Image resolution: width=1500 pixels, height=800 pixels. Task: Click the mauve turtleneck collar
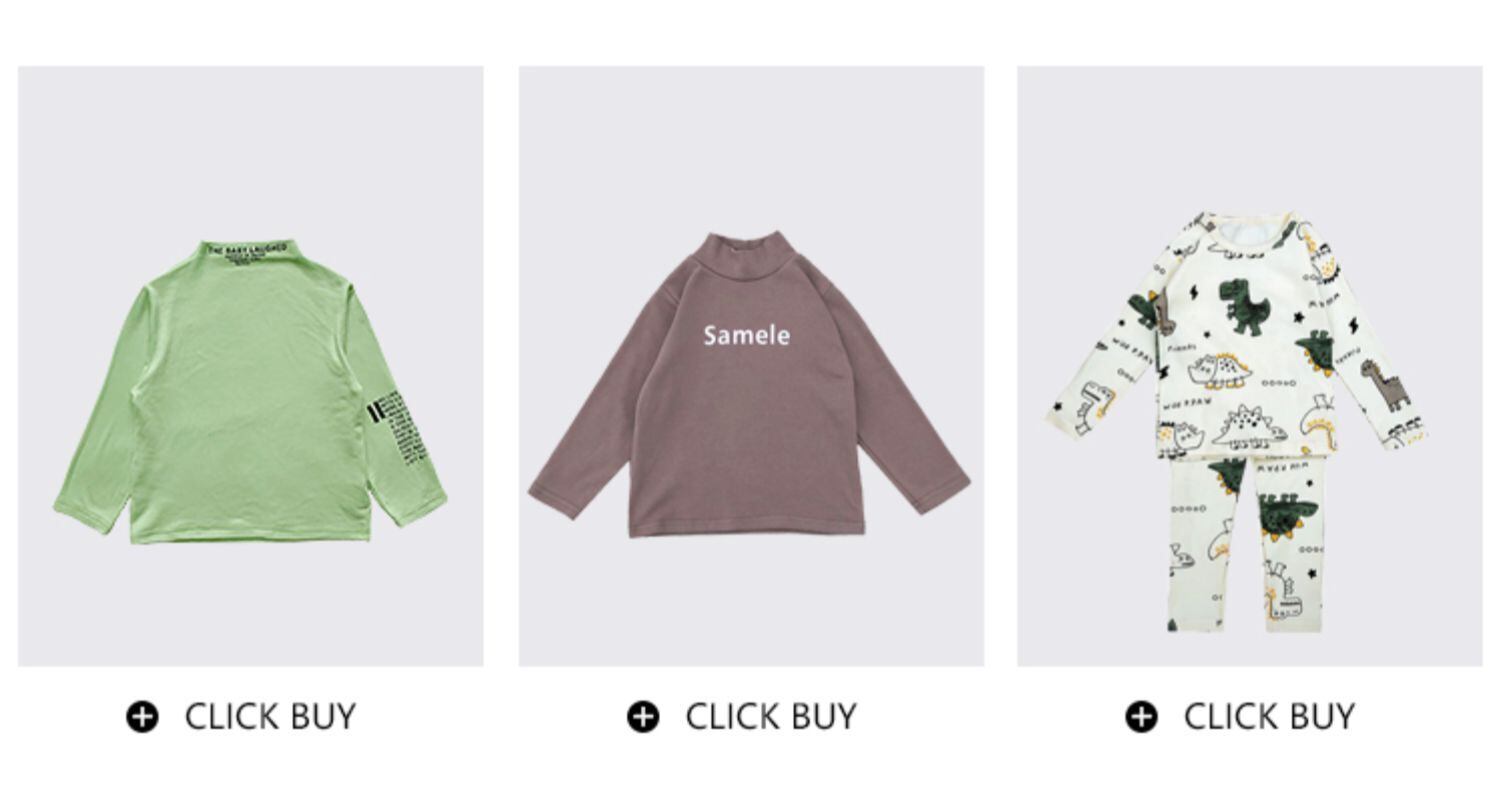point(741,252)
